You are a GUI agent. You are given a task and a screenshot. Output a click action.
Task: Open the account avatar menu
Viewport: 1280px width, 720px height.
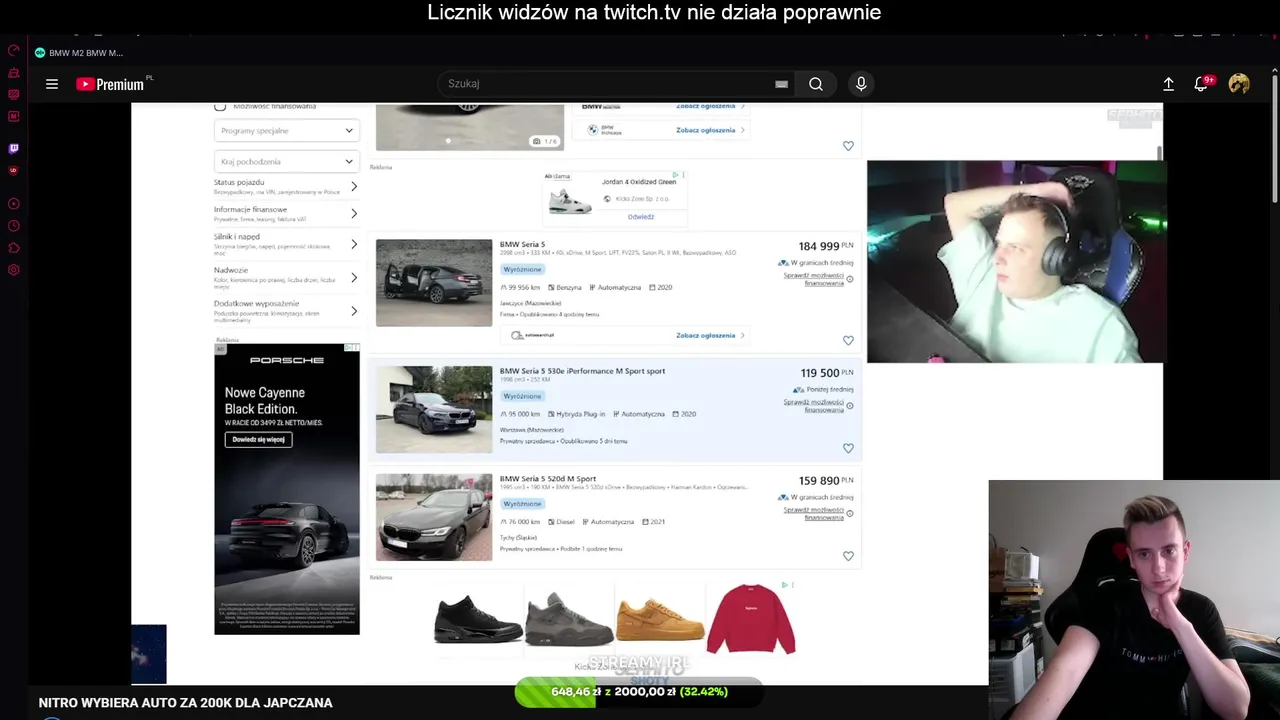click(x=1239, y=84)
